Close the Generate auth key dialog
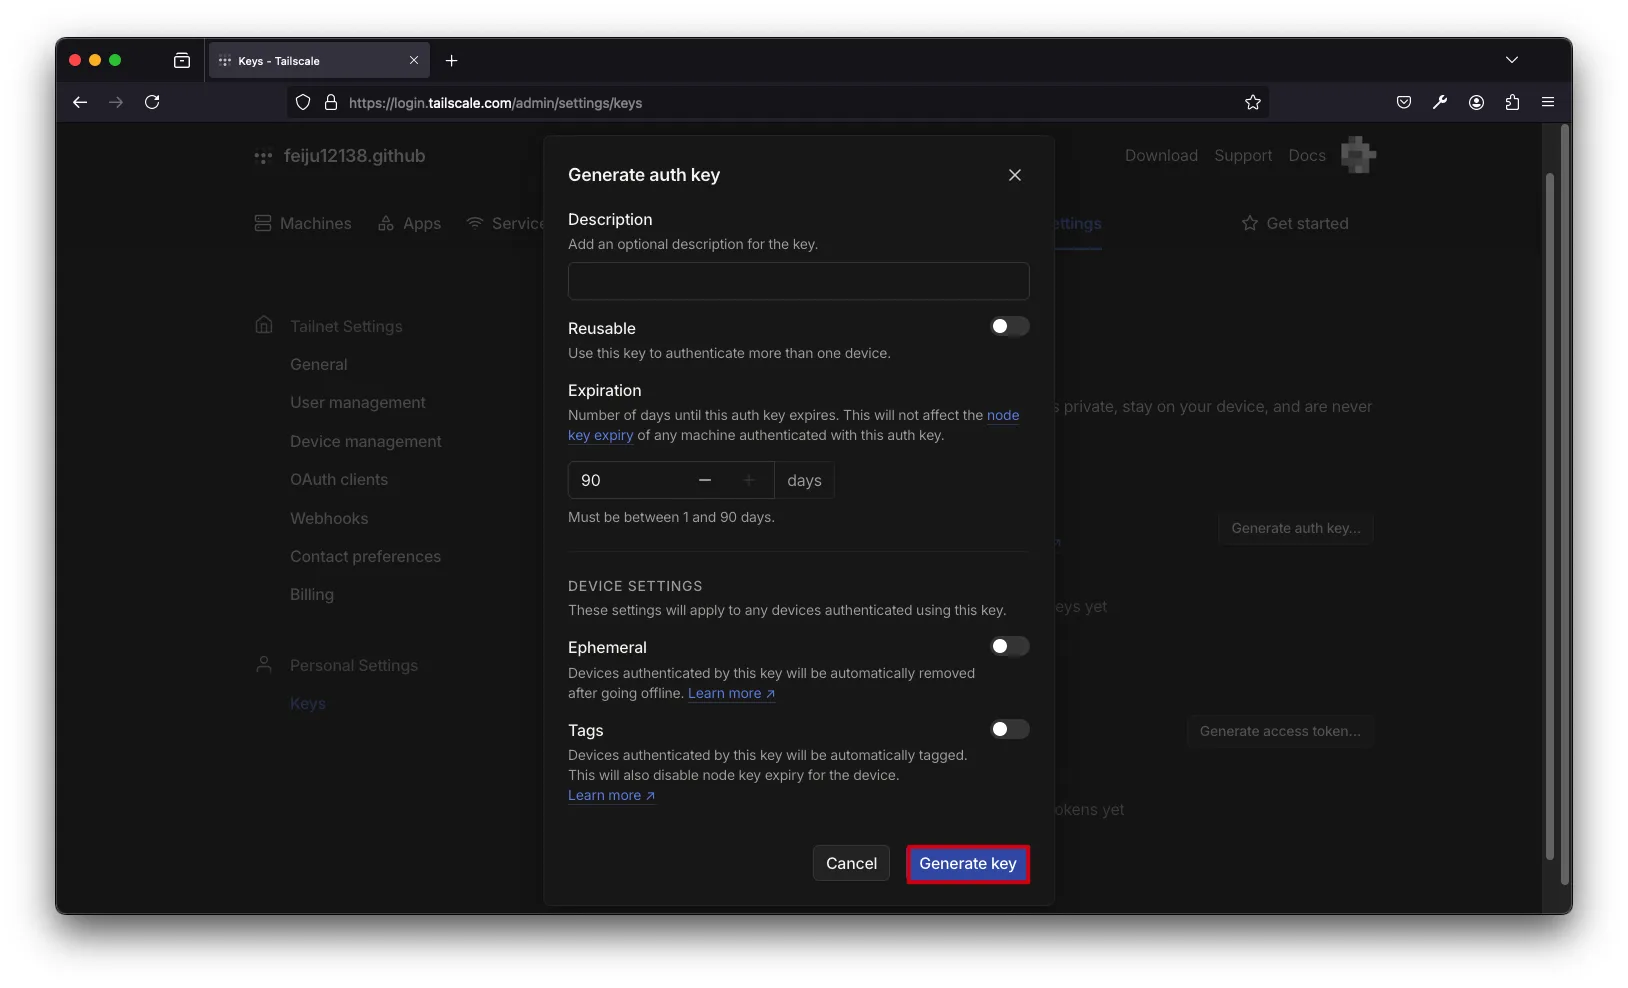Screen dimensions: 1628x988 pyautogui.click(x=1015, y=175)
